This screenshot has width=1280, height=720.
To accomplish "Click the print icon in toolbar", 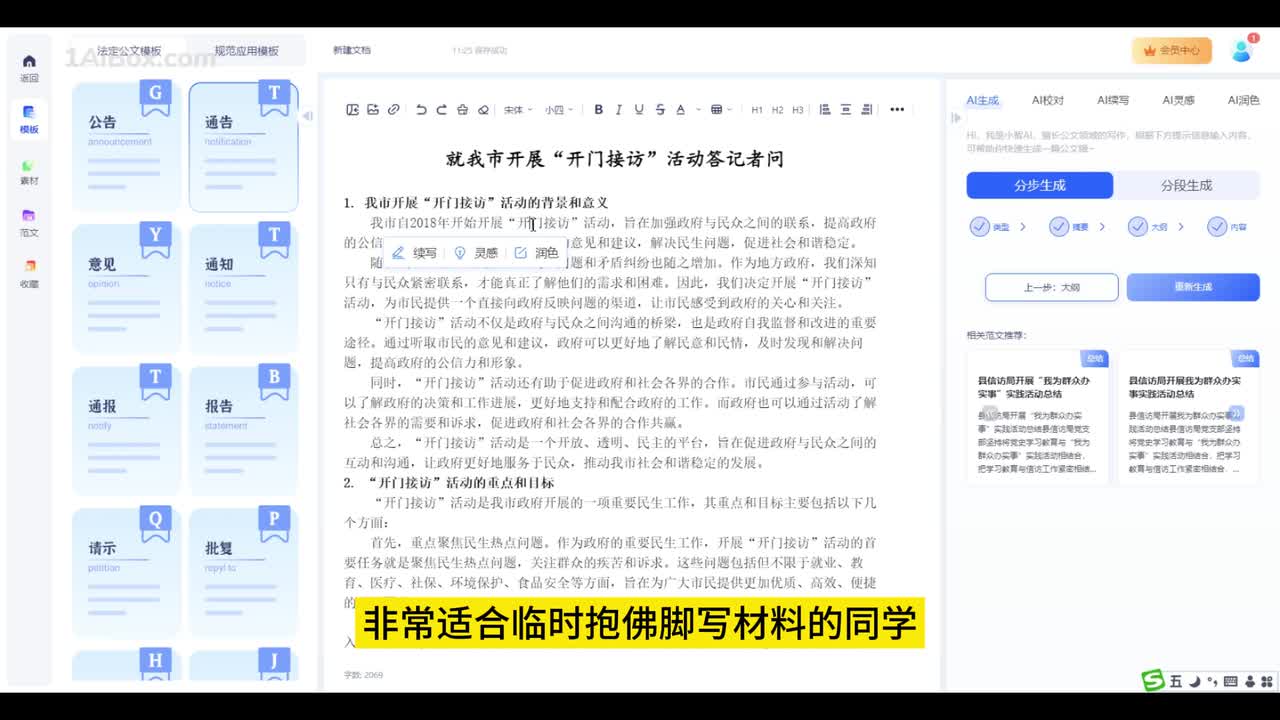I will tap(462, 110).
